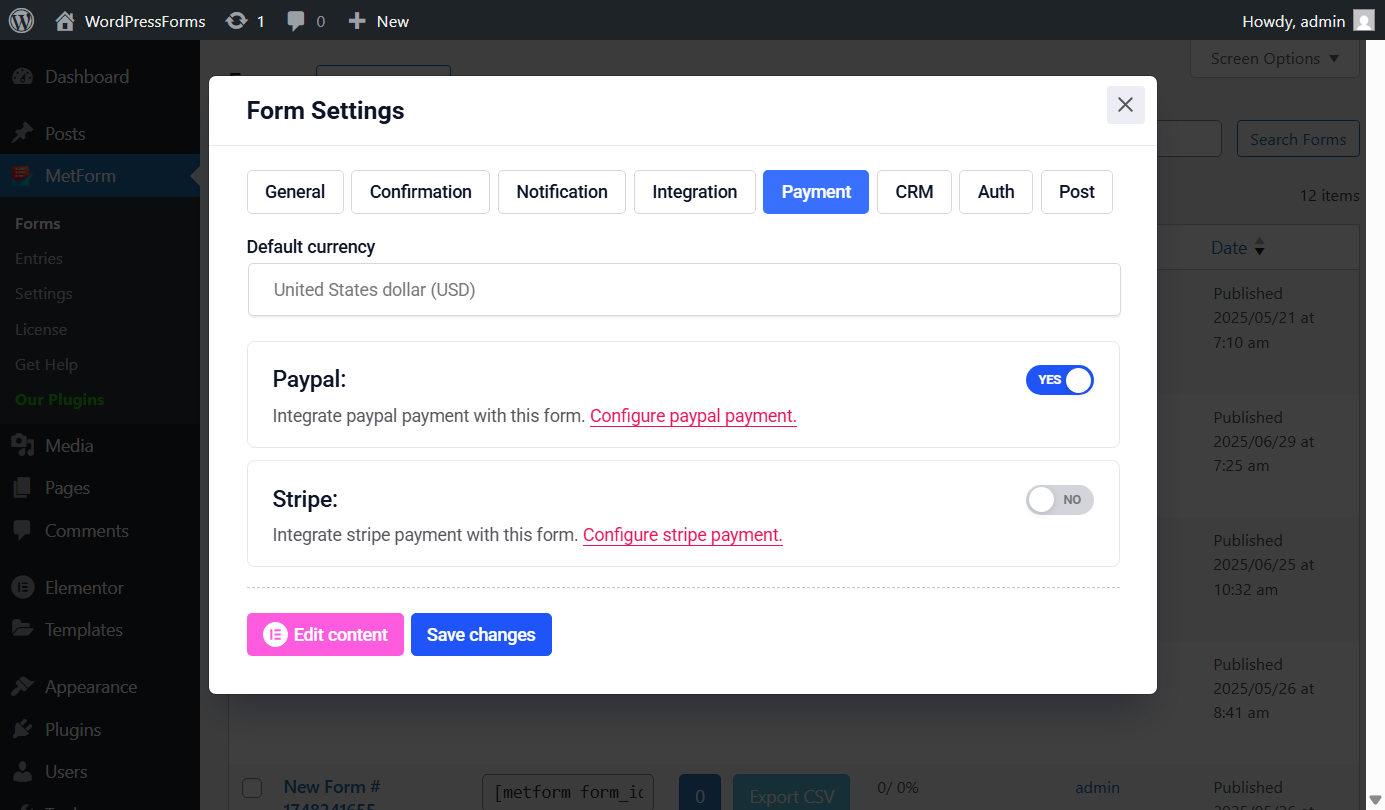Open the WordPress logo menu
The image size is (1385, 810).
coord(21,20)
